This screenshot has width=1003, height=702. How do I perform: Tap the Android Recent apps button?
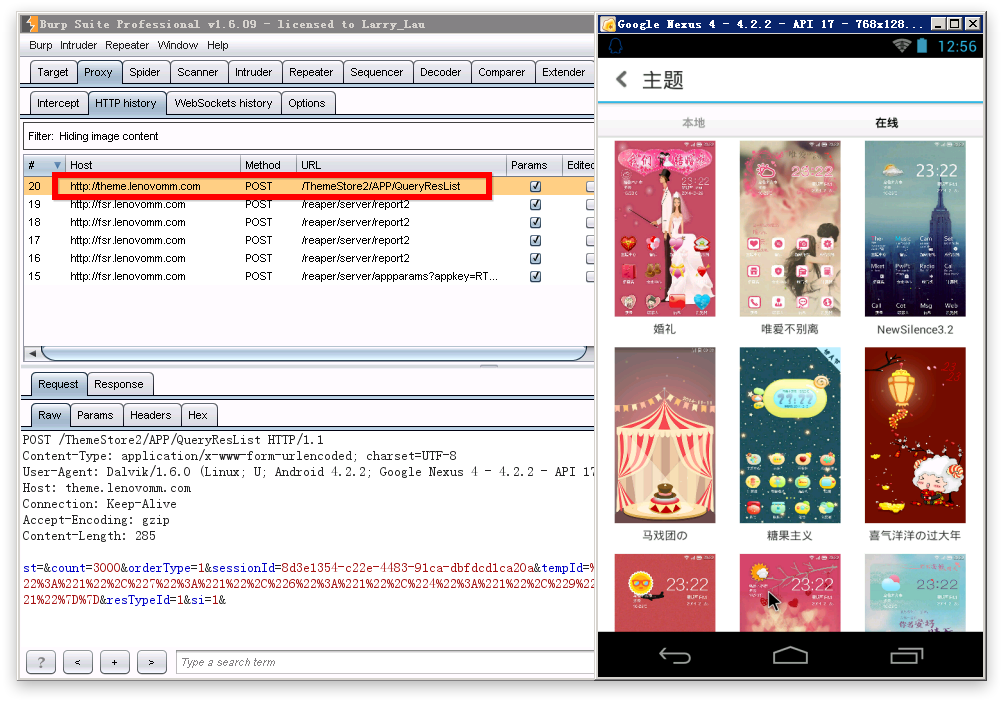pyautogui.click(x=906, y=655)
